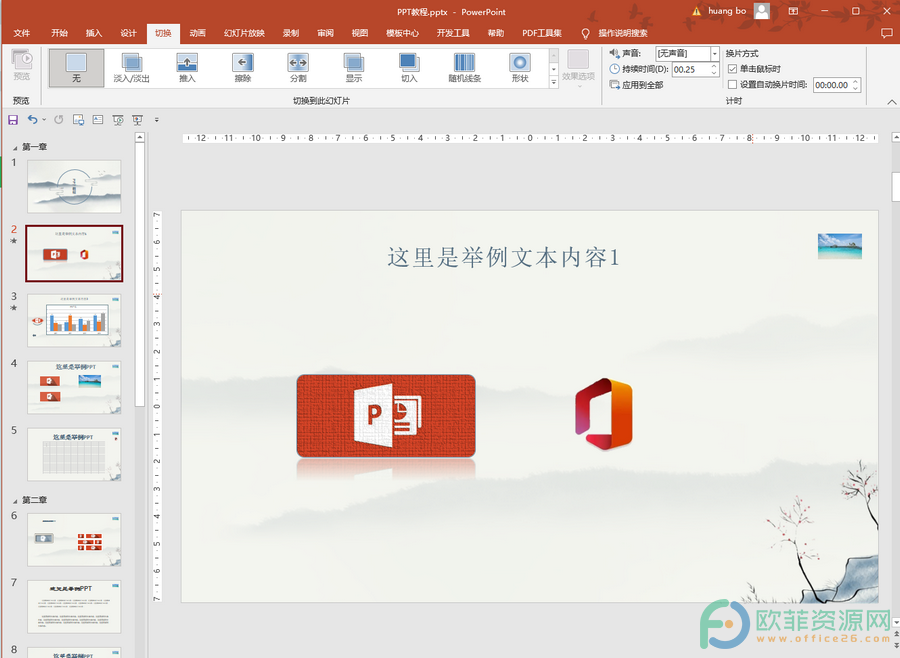
Task: Apply the 切入 cut transition
Action: point(409,68)
